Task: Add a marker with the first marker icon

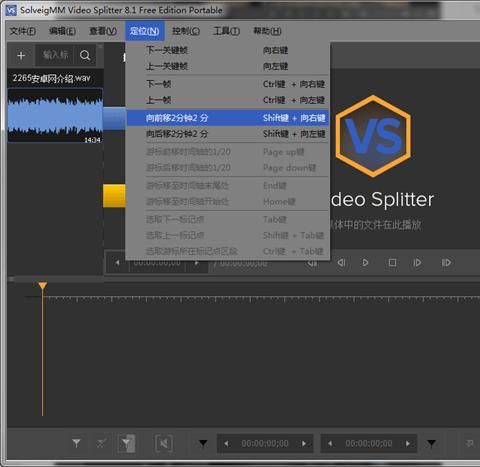Action: [x=76, y=443]
